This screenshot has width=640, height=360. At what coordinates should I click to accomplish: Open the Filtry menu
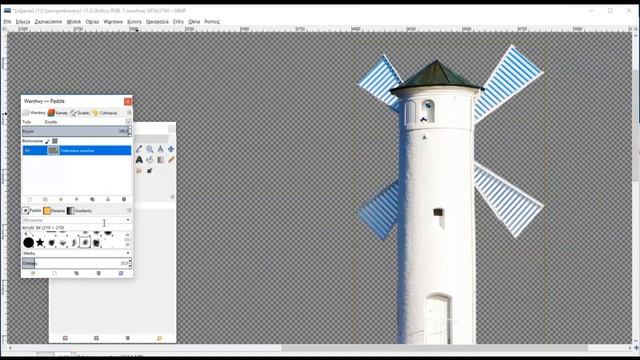(178, 22)
